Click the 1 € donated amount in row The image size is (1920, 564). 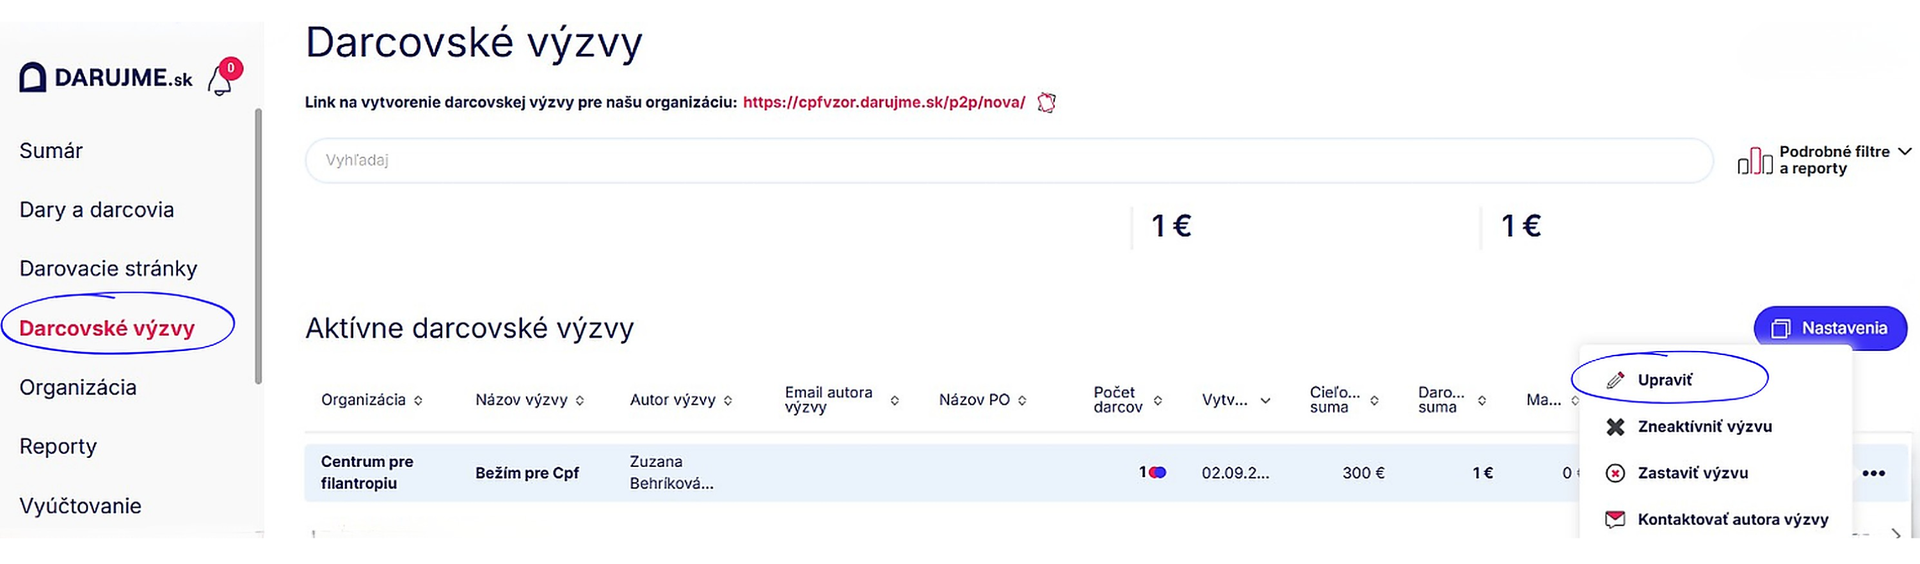[x=1482, y=473]
